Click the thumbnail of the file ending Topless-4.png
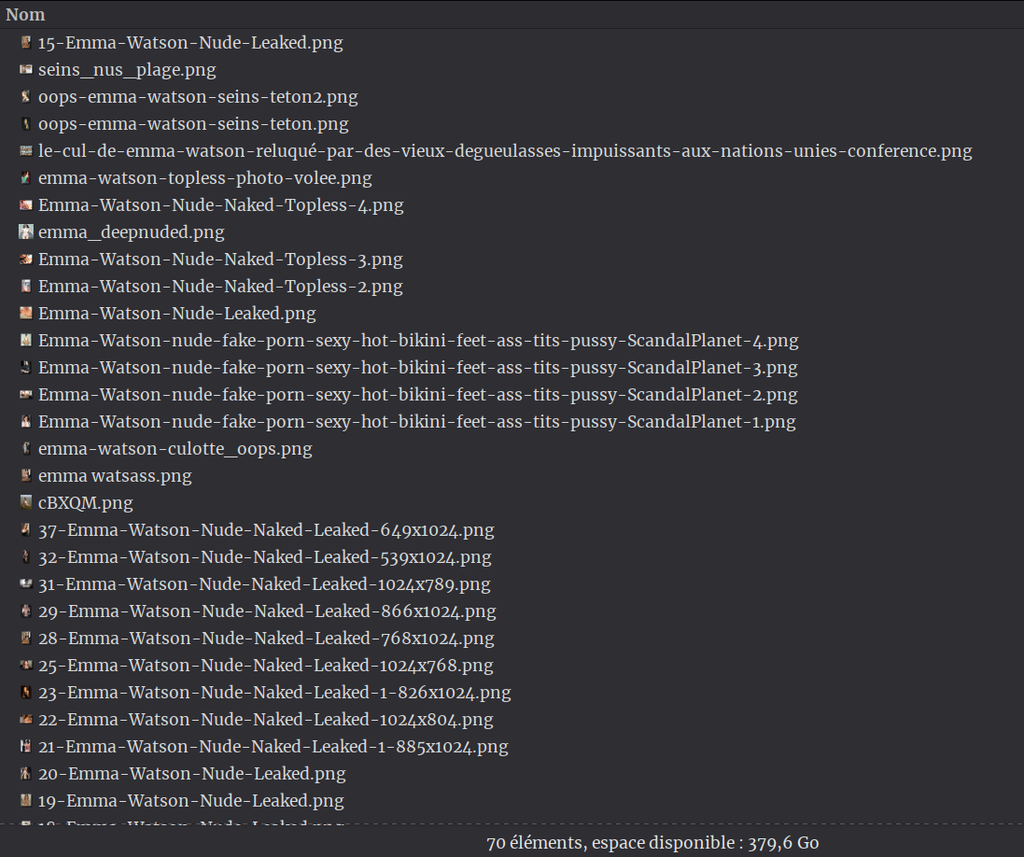The image size is (1024, 857). (x=26, y=205)
